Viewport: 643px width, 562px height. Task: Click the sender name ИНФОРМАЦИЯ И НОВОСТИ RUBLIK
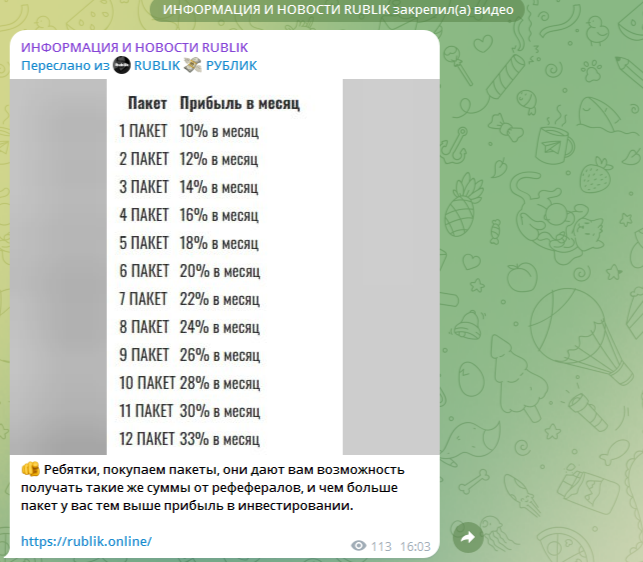135,47
